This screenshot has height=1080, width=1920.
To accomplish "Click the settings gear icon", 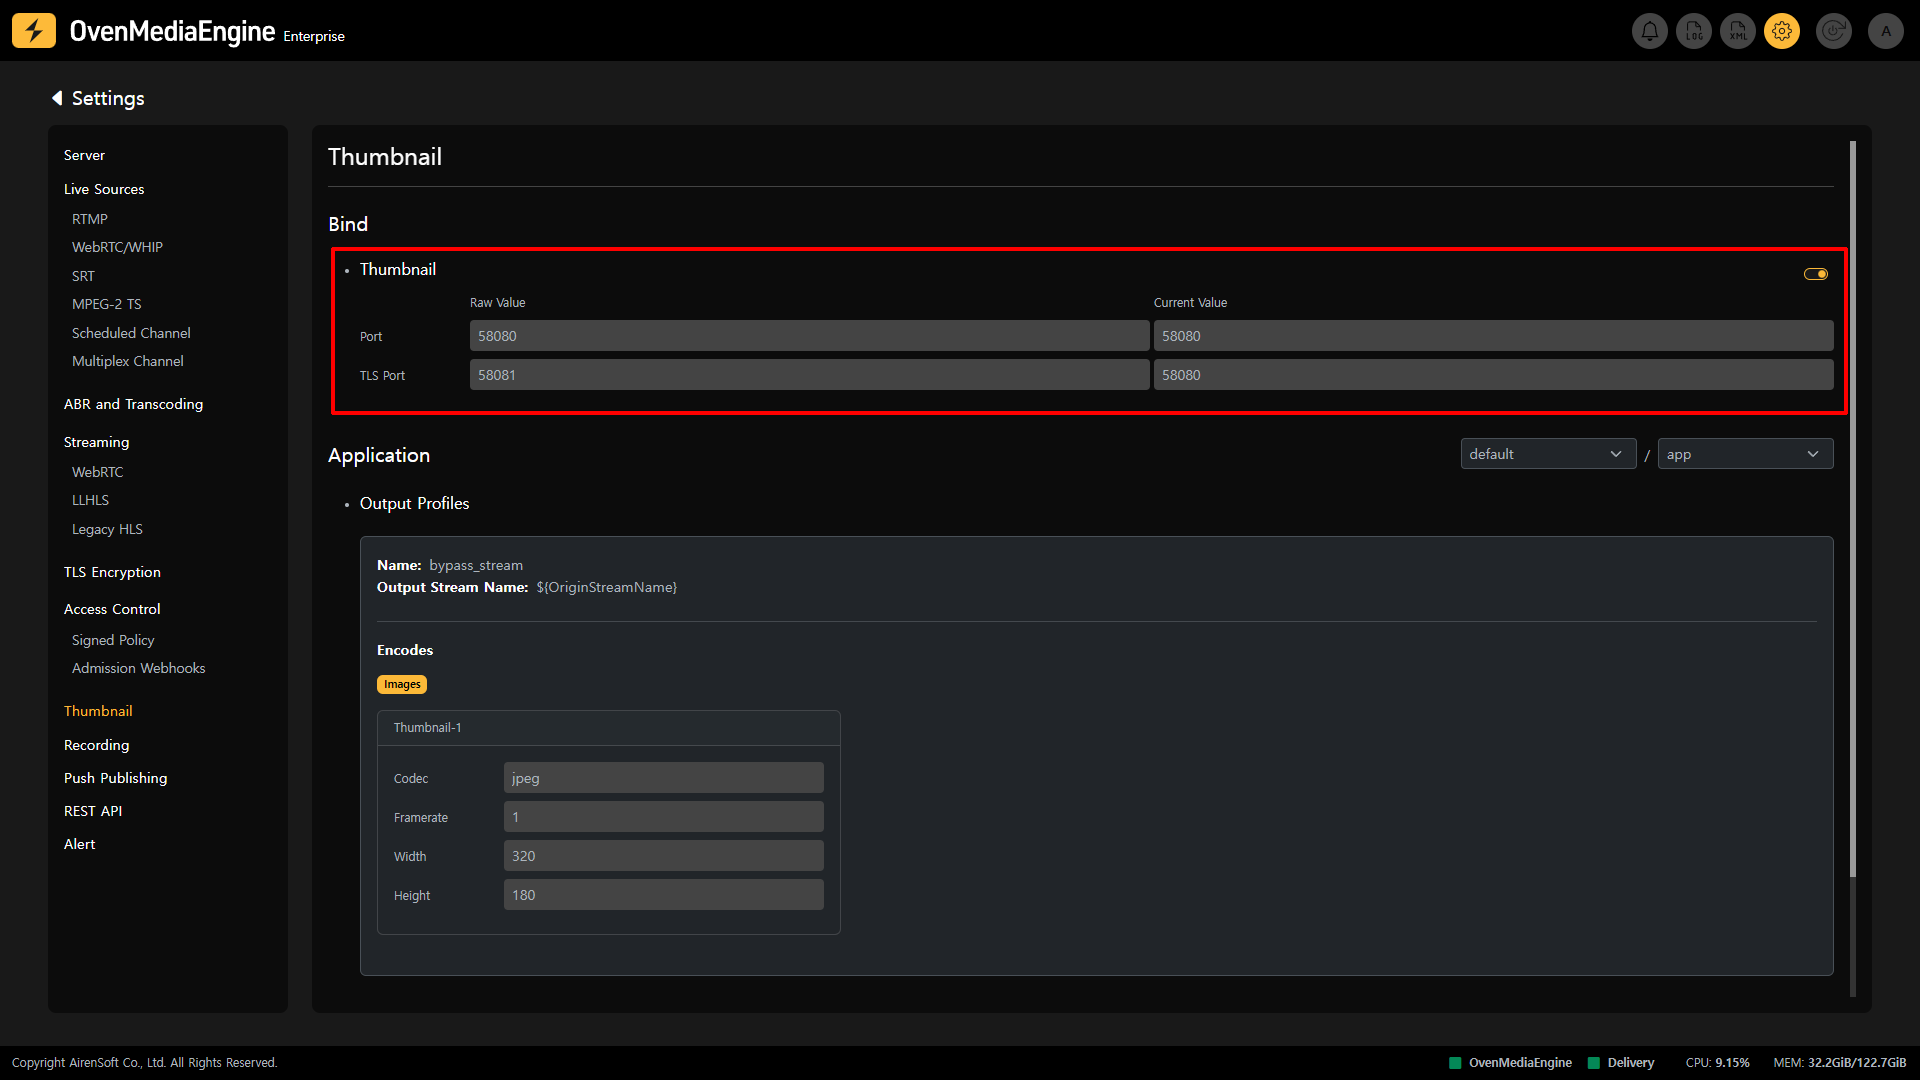I will (x=1782, y=31).
